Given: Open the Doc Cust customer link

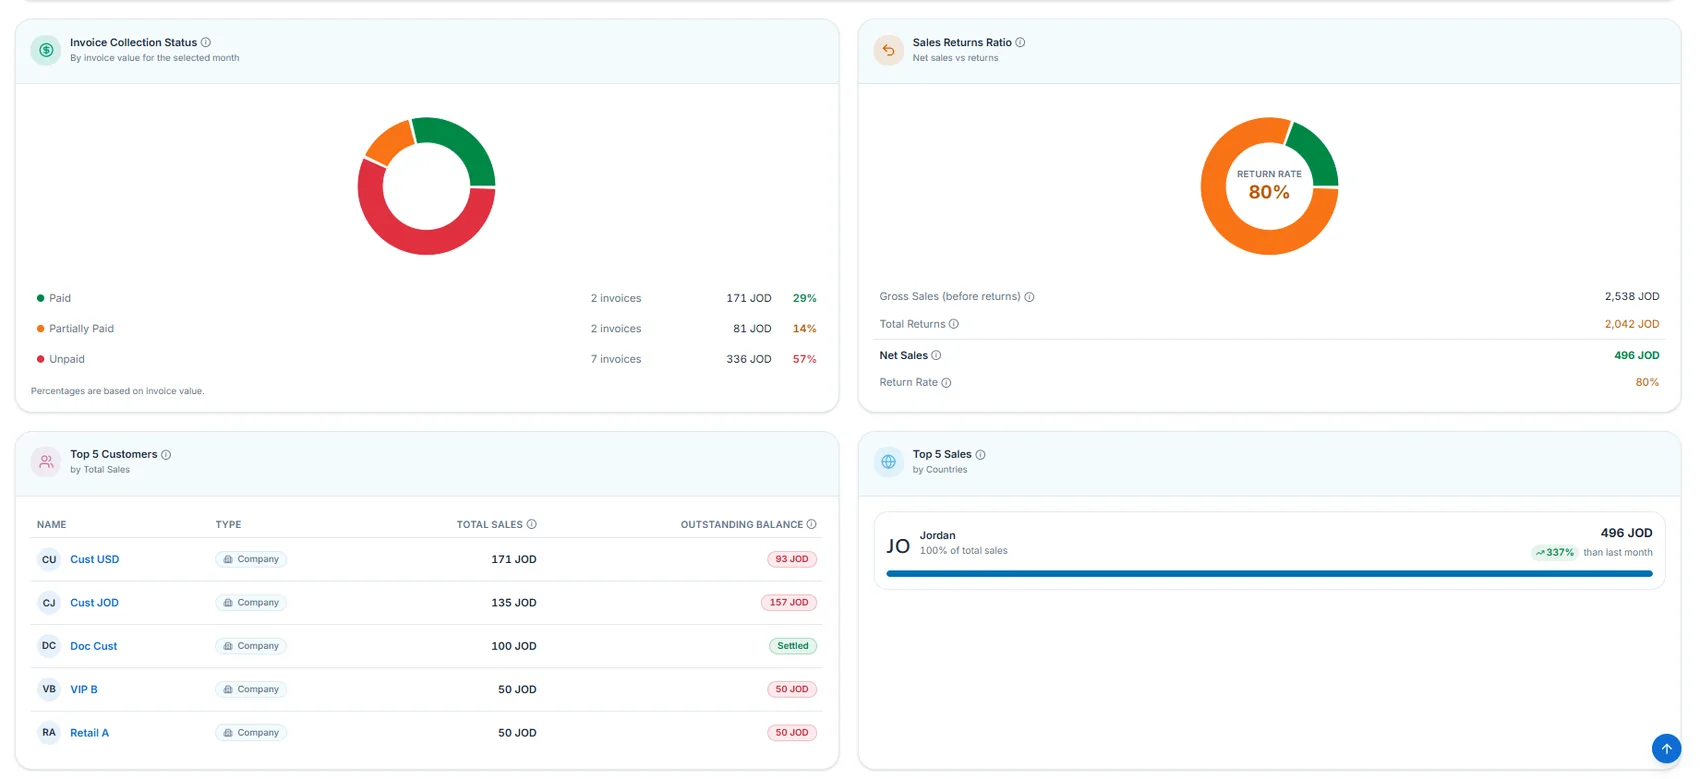Looking at the screenshot, I should 93,646.
